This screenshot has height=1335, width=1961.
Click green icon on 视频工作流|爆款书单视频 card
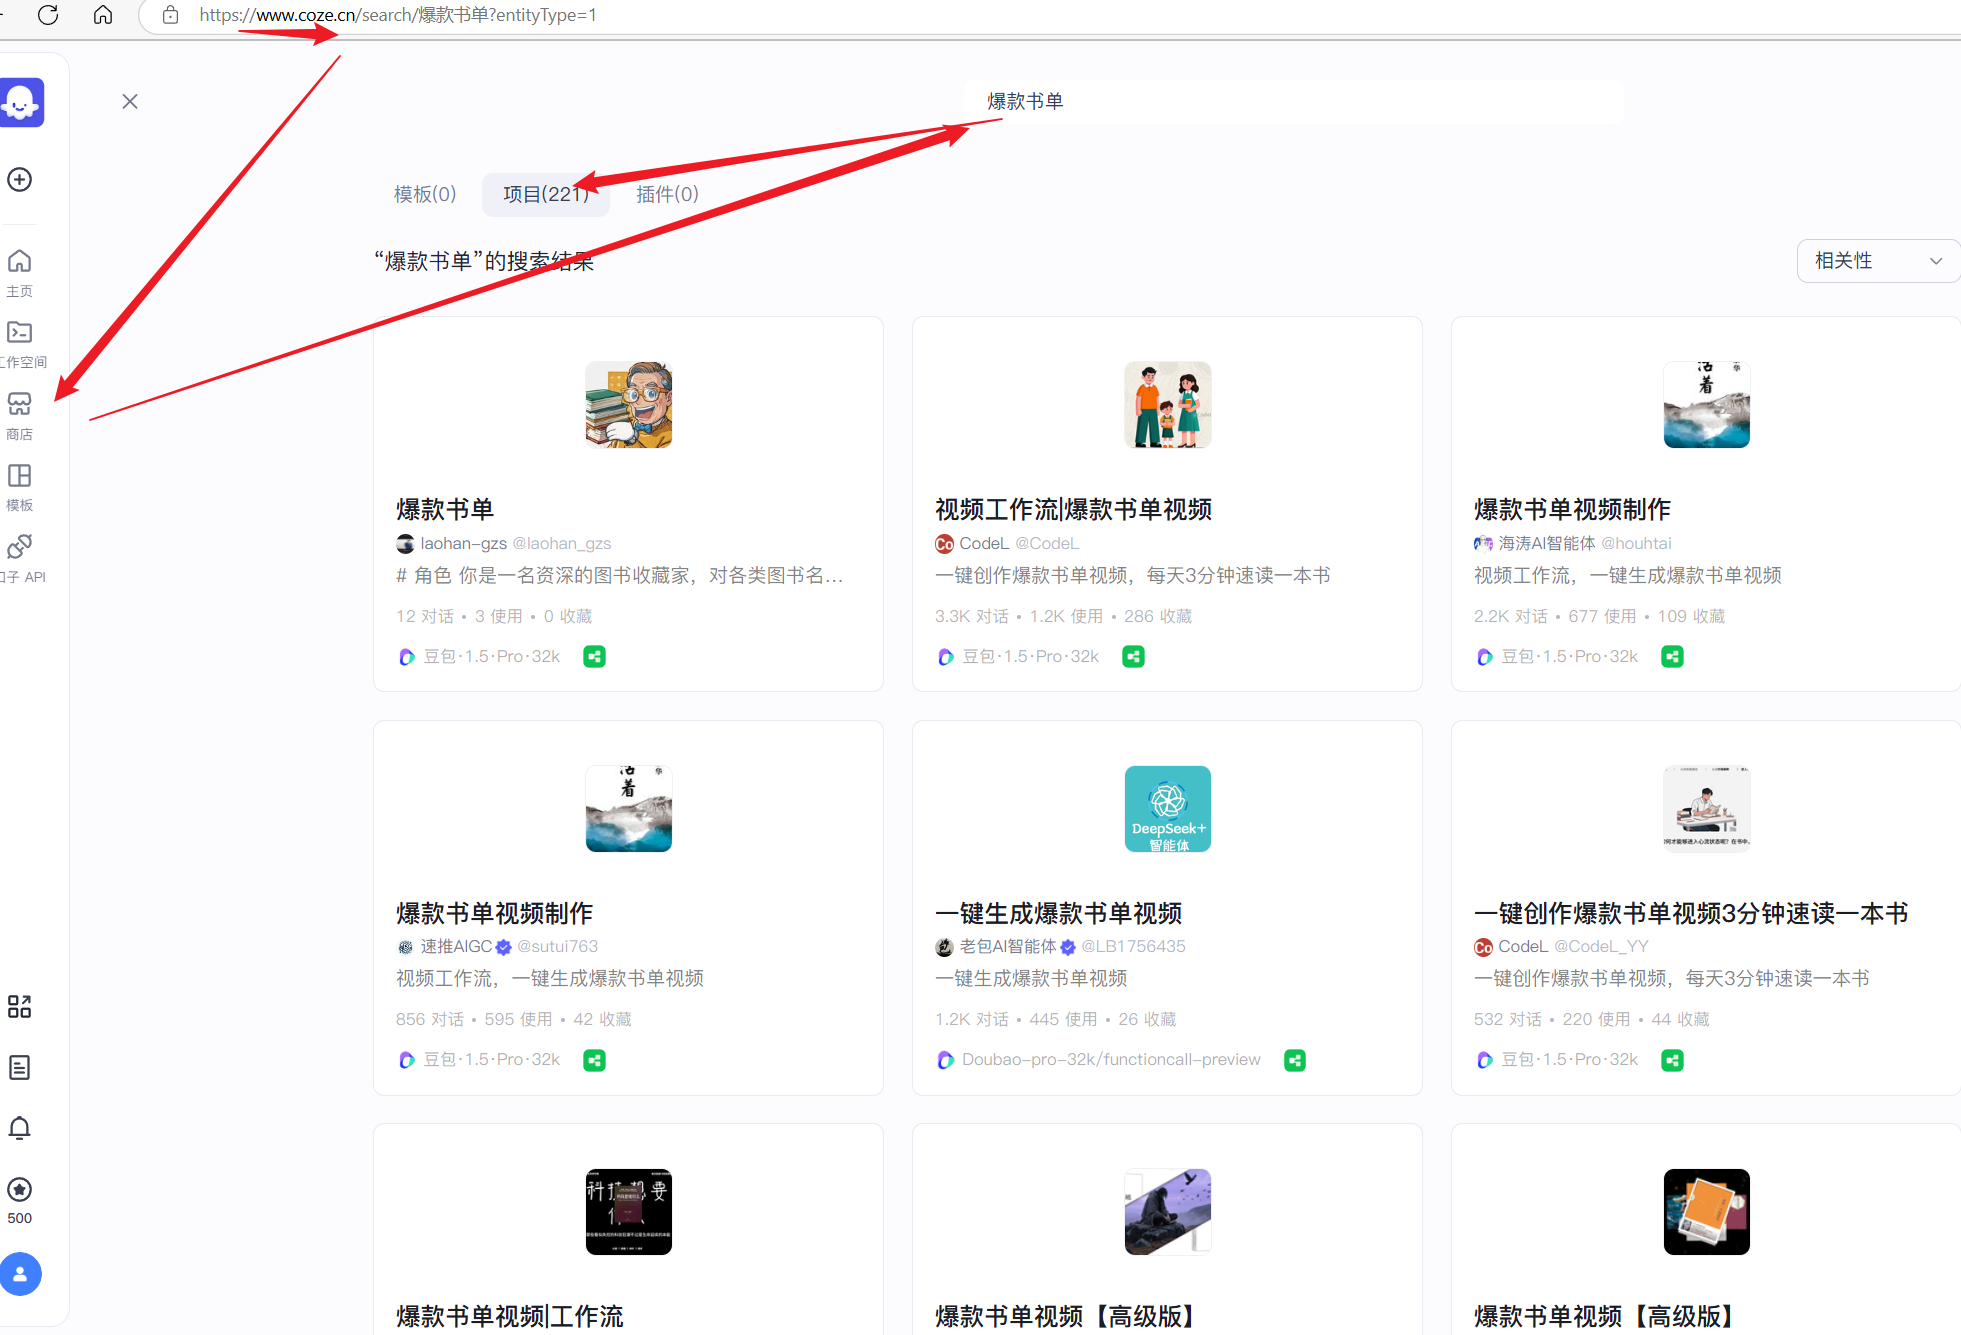[1134, 657]
